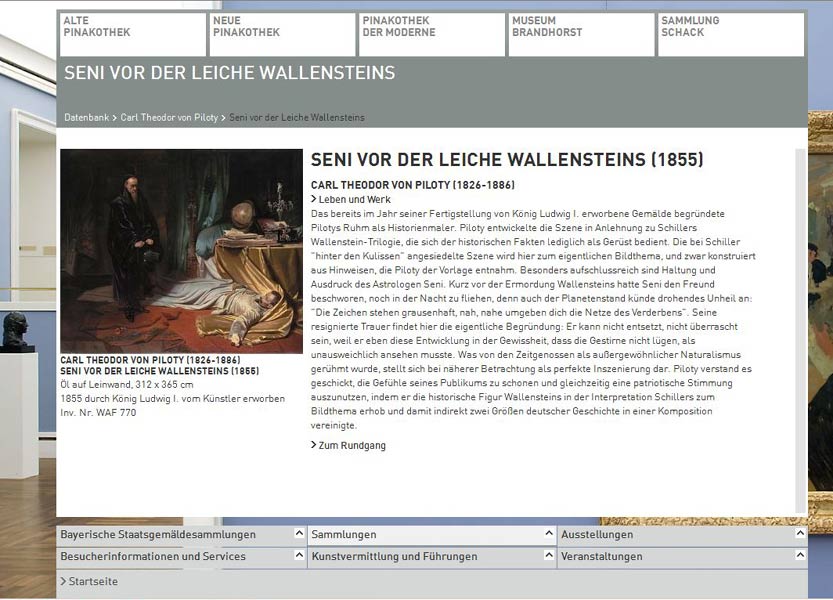Click the content area vertical scrollbar
Screen dimensions: 833x600
[x=800, y=330]
